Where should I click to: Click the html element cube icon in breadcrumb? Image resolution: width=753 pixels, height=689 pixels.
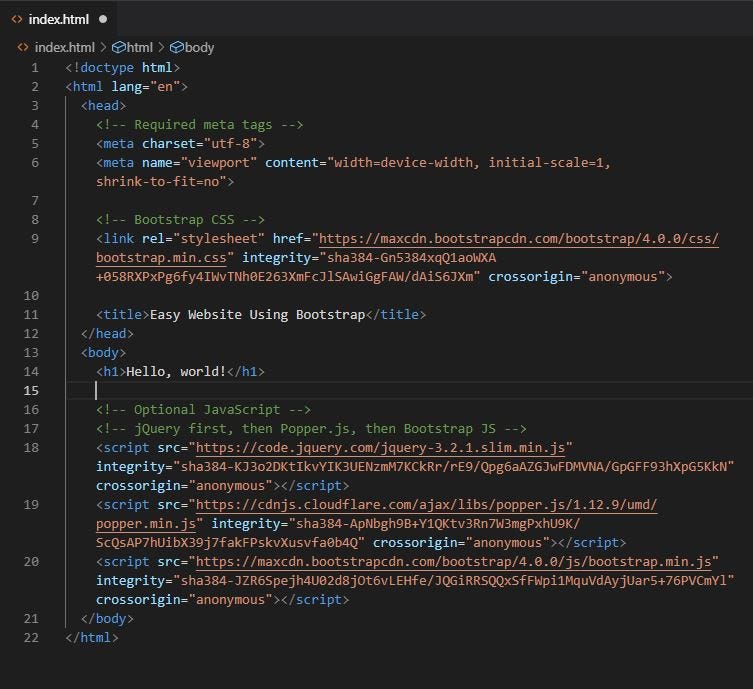click(x=118, y=48)
